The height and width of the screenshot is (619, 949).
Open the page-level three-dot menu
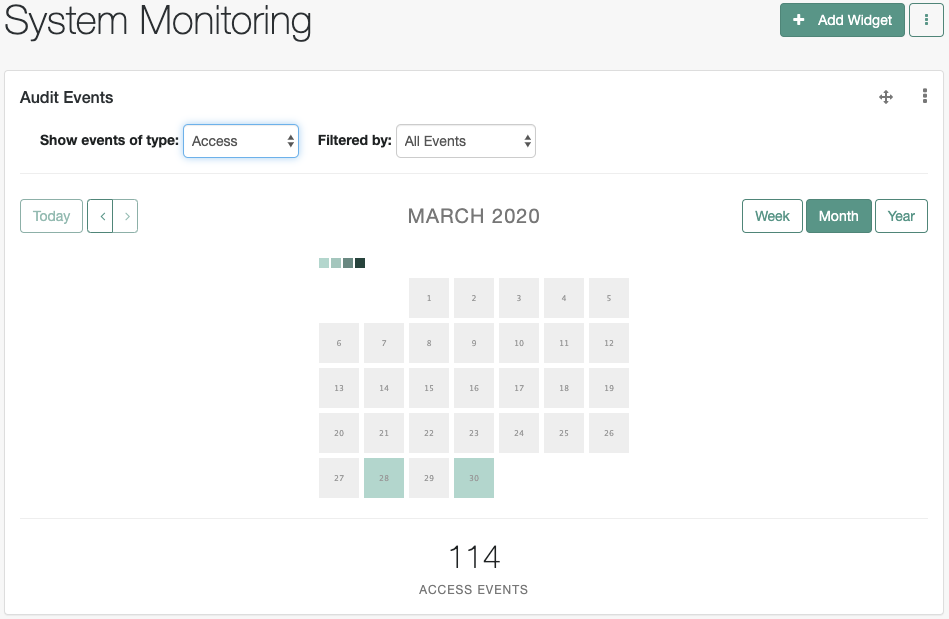(926, 20)
